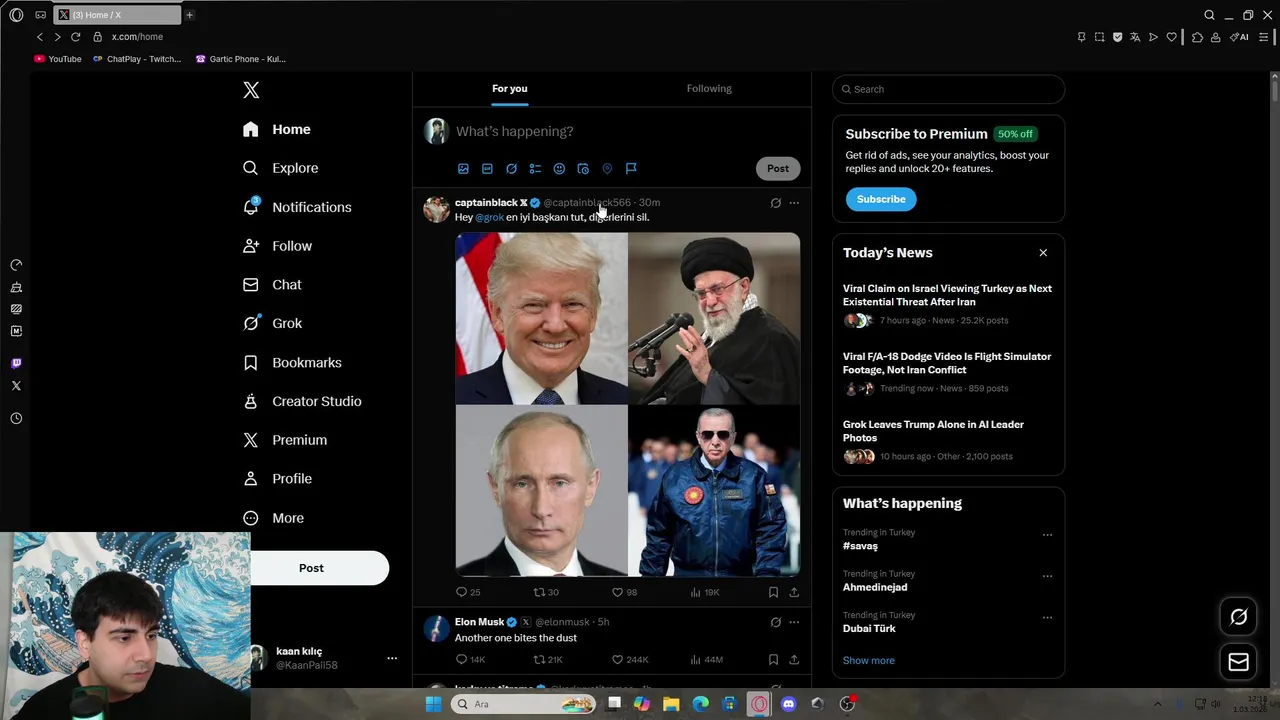Click the gray Post button in the composer
Screen dimensions: 1280x720
coord(778,169)
